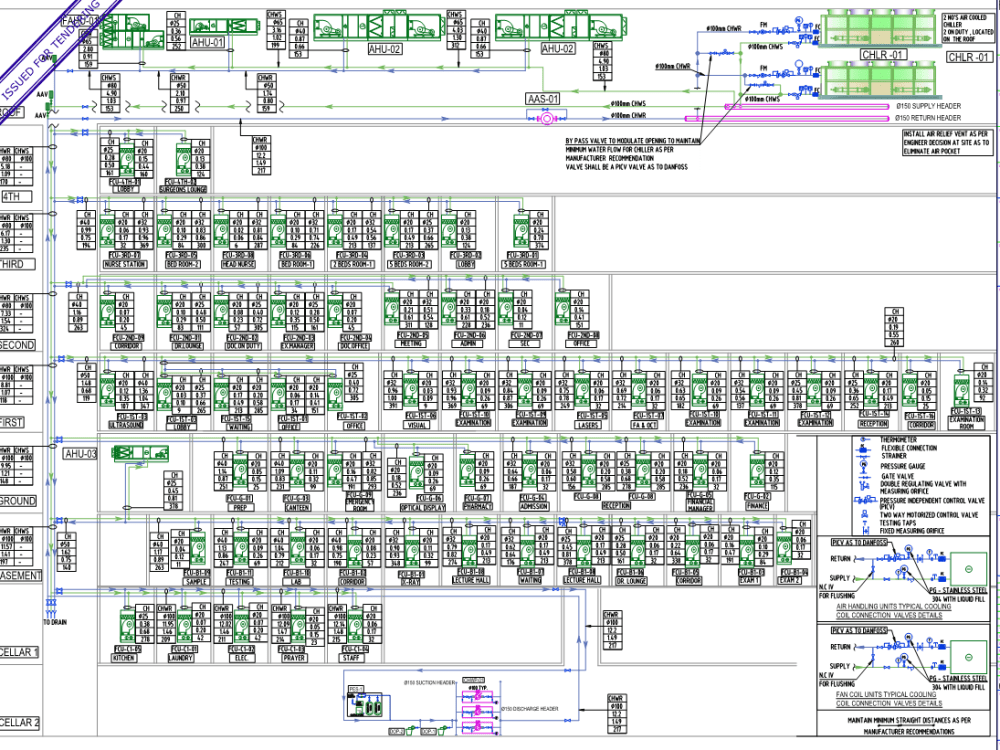This screenshot has width=1000, height=750.
Task: Select the pressure gauge symbol in the legend
Action: tap(865, 466)
